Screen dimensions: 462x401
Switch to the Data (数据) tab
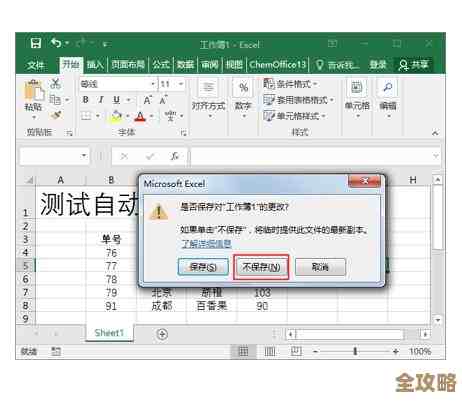click(185, 65)
